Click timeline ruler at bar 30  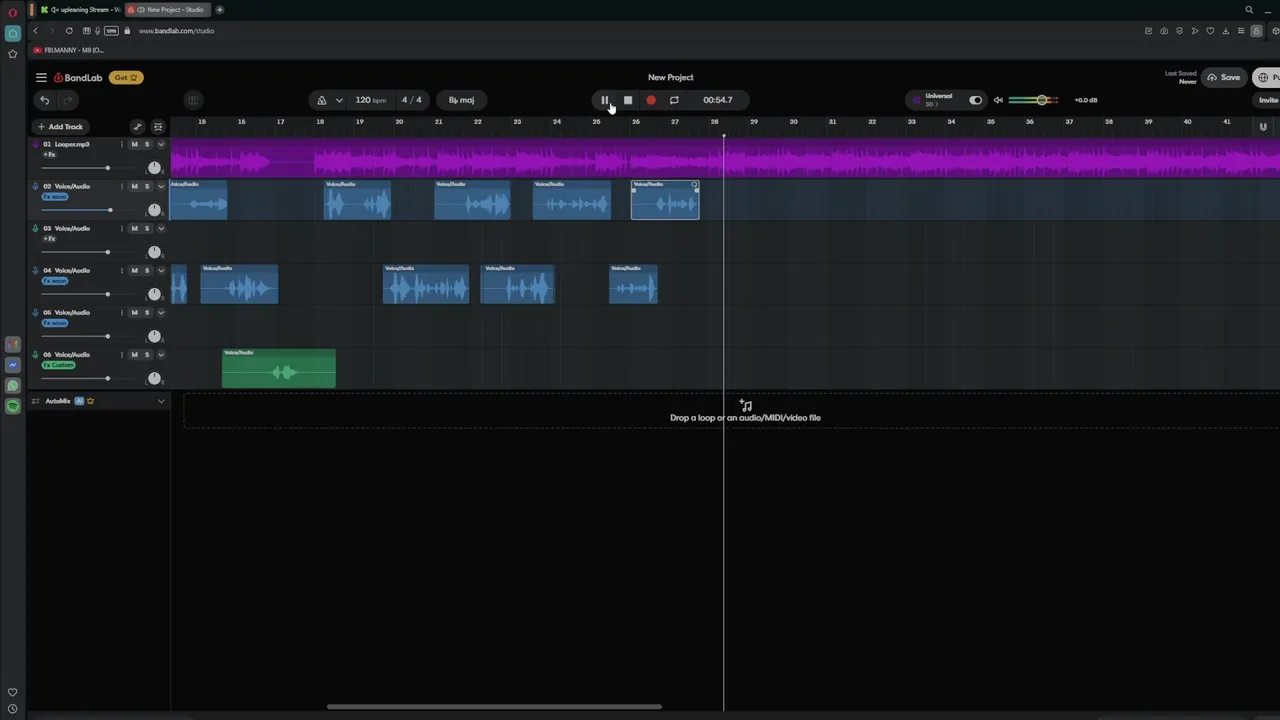(793, 122)
